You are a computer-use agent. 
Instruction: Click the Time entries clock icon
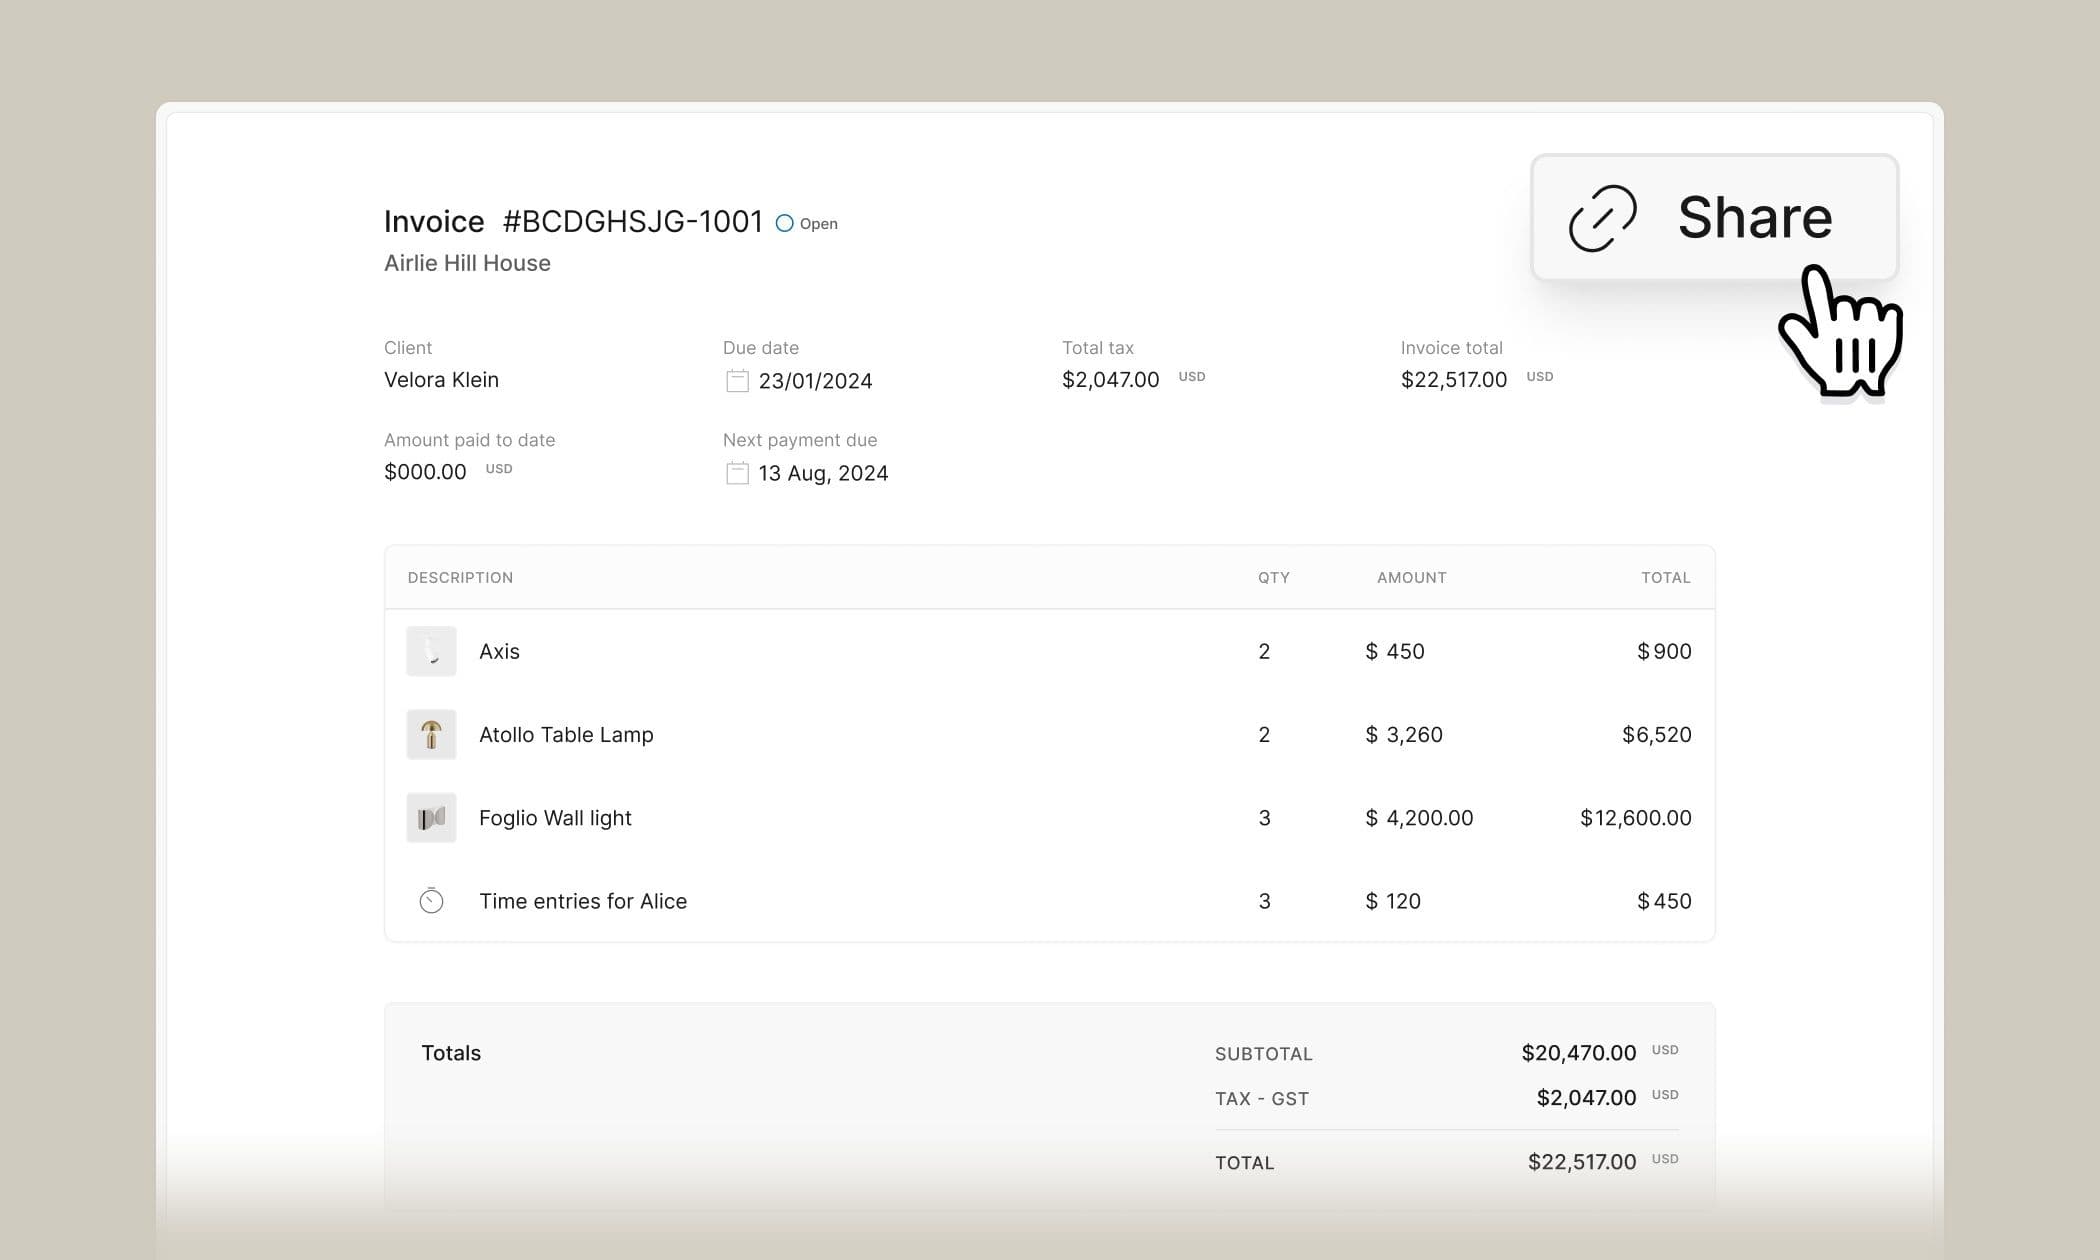[430, 900]
